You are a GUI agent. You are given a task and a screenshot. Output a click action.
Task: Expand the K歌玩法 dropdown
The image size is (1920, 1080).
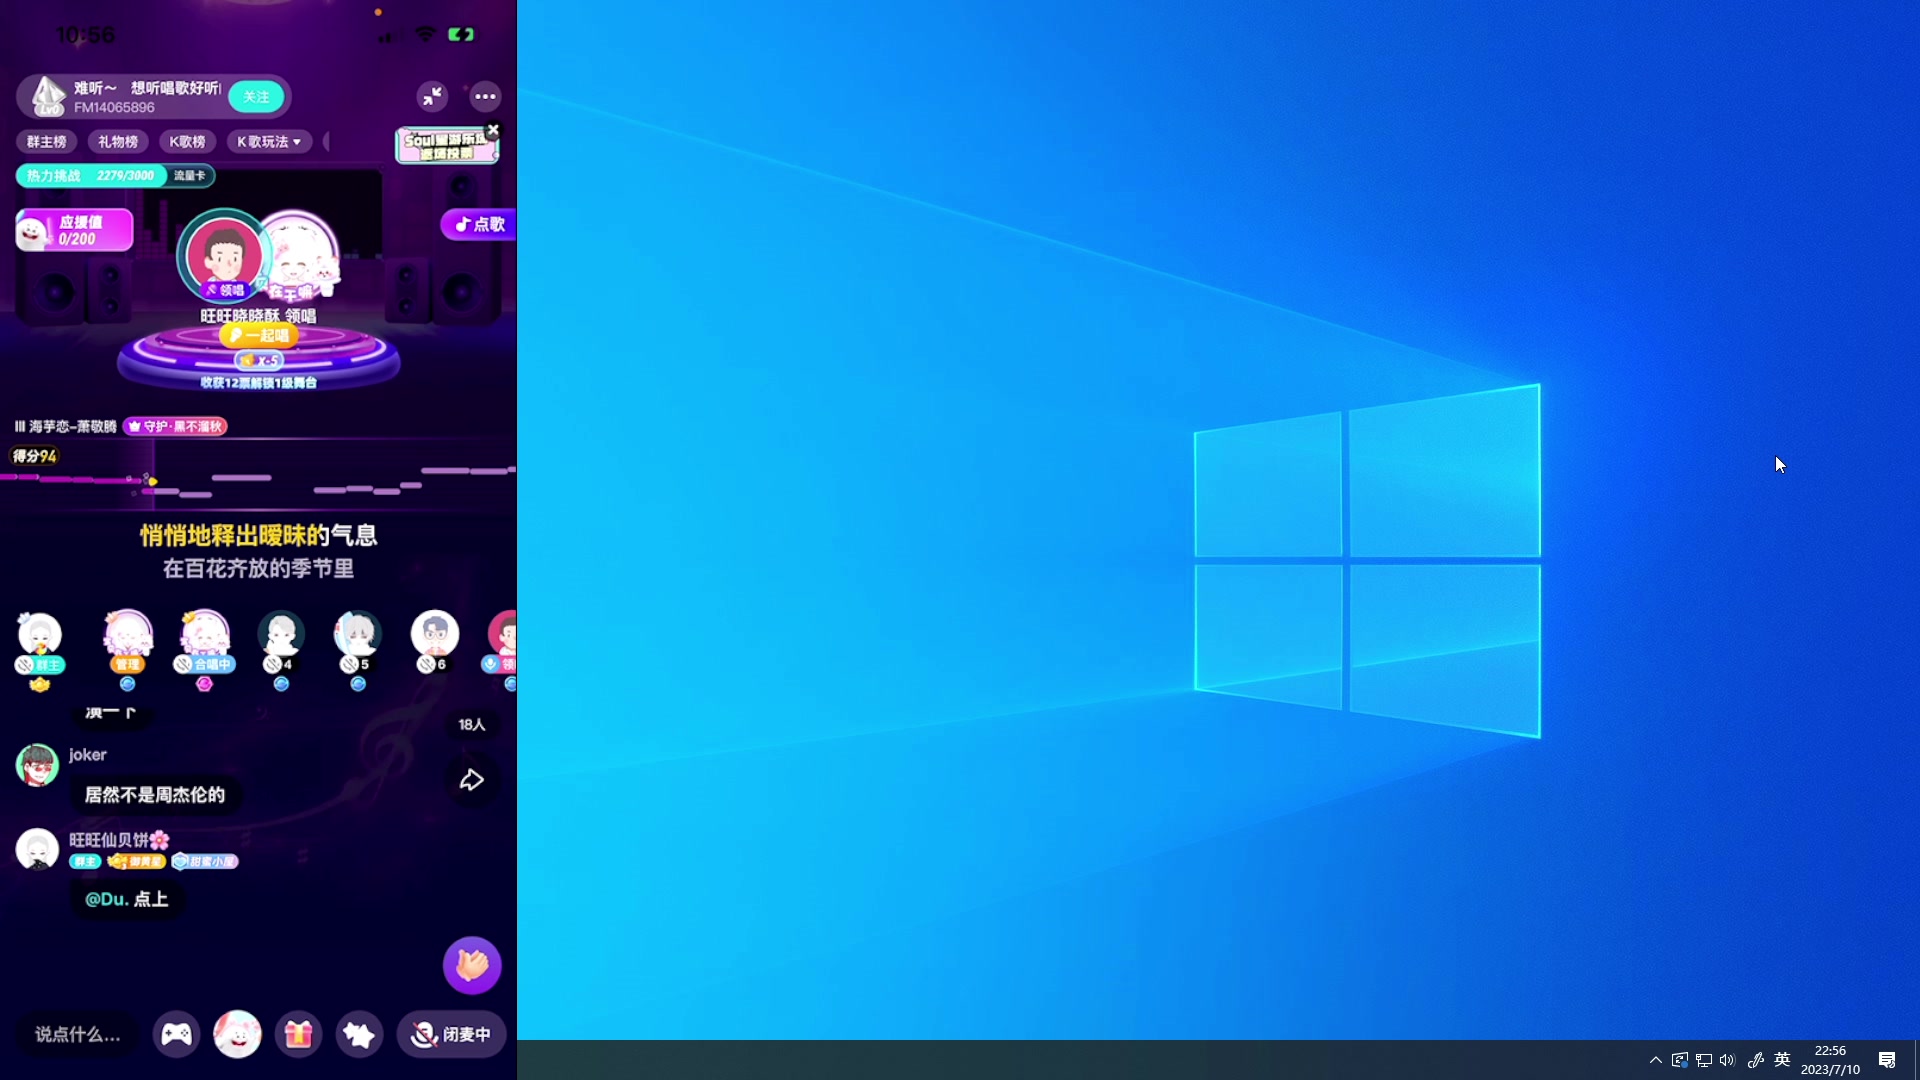[x=269, y=142]
